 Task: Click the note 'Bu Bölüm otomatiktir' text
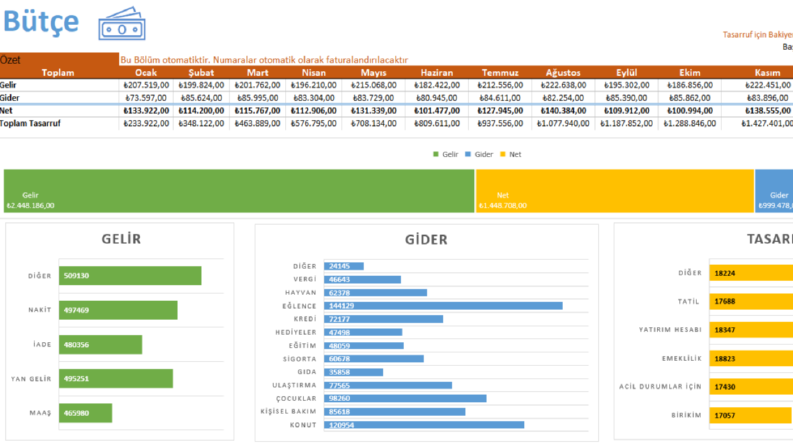point(264,60)
